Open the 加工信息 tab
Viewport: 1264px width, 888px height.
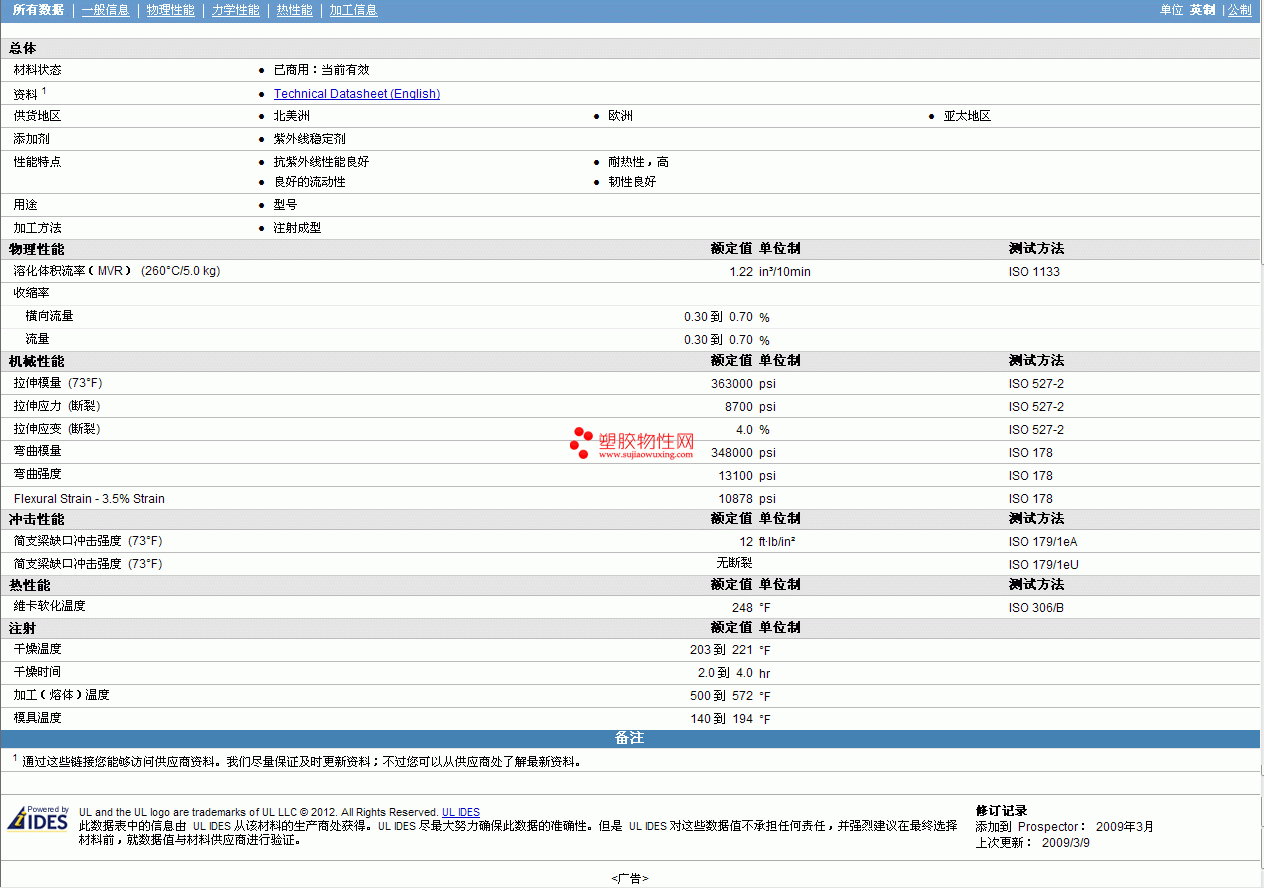pyautogui.click(x=353, y=10)
